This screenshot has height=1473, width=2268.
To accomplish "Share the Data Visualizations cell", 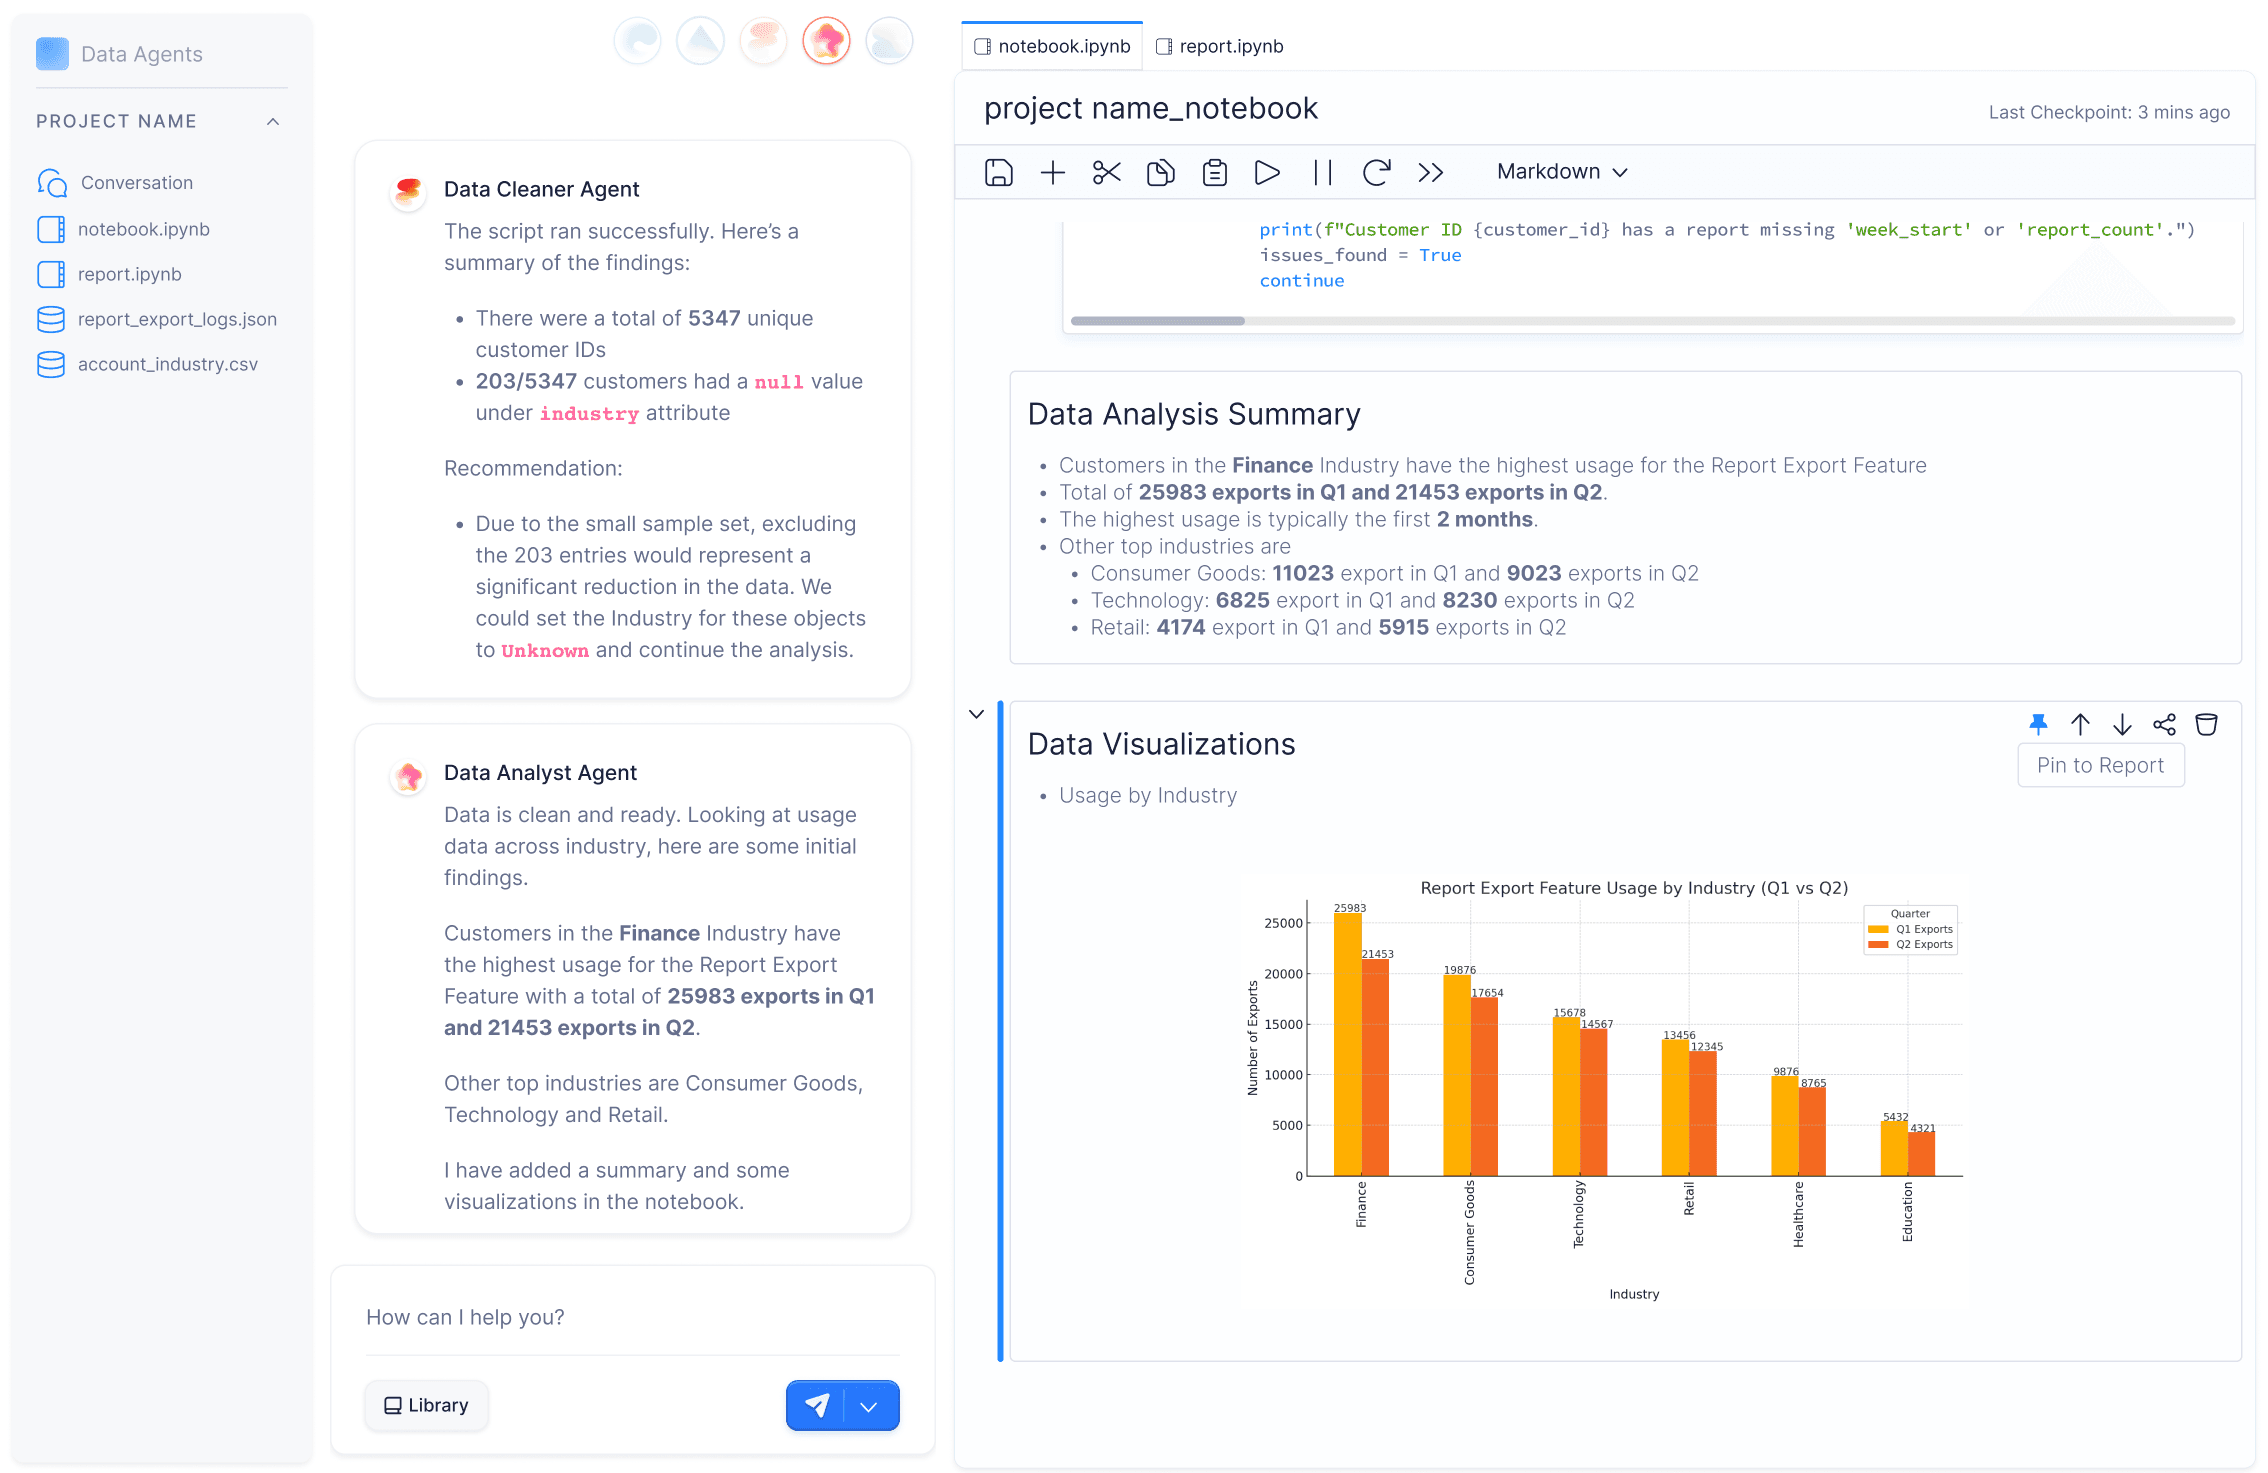I will 2164,724.
